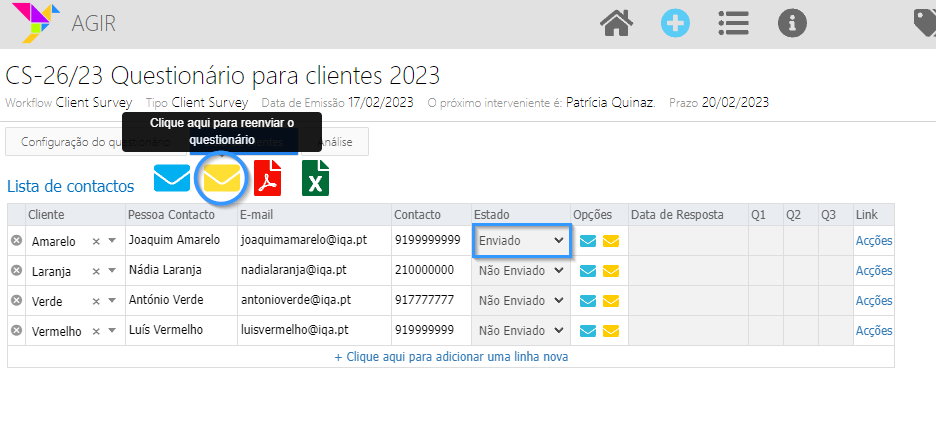Expand the Amarelo client dropdown arrow
Image resolution: width=936 pixels, height=428 pixels.
pyautogui.click(x=112, y=241)
